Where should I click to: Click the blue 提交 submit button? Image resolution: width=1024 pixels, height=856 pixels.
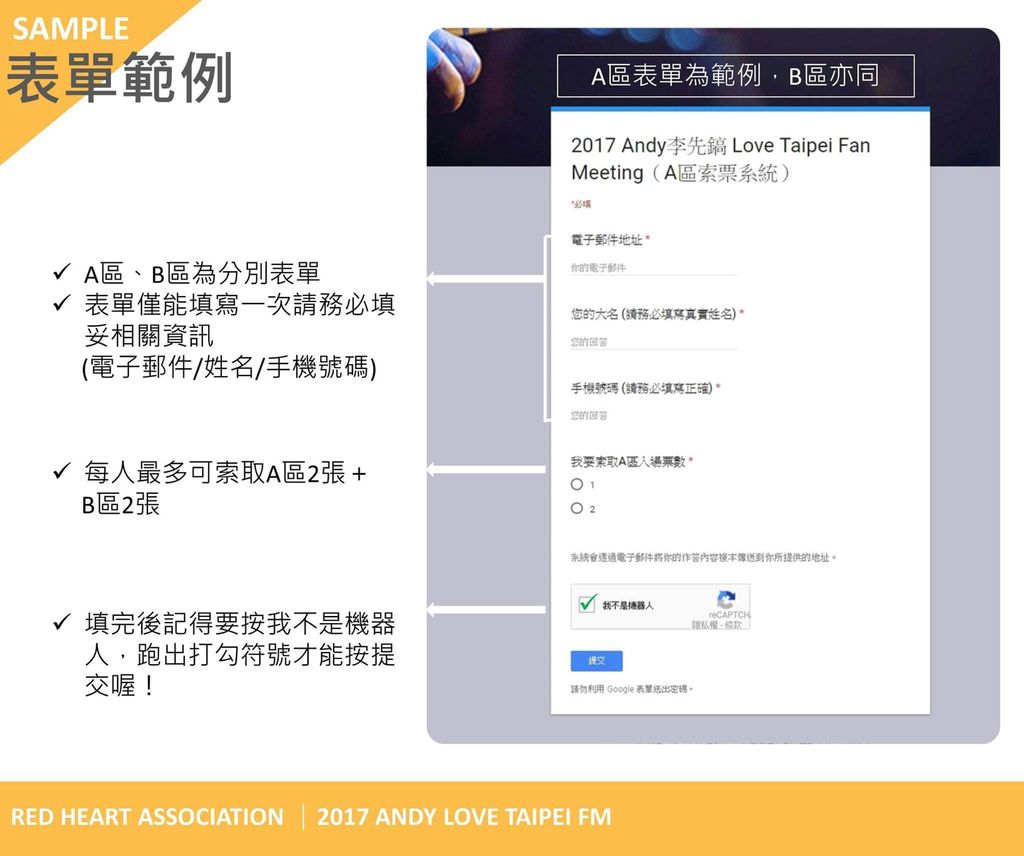point(596,661)
